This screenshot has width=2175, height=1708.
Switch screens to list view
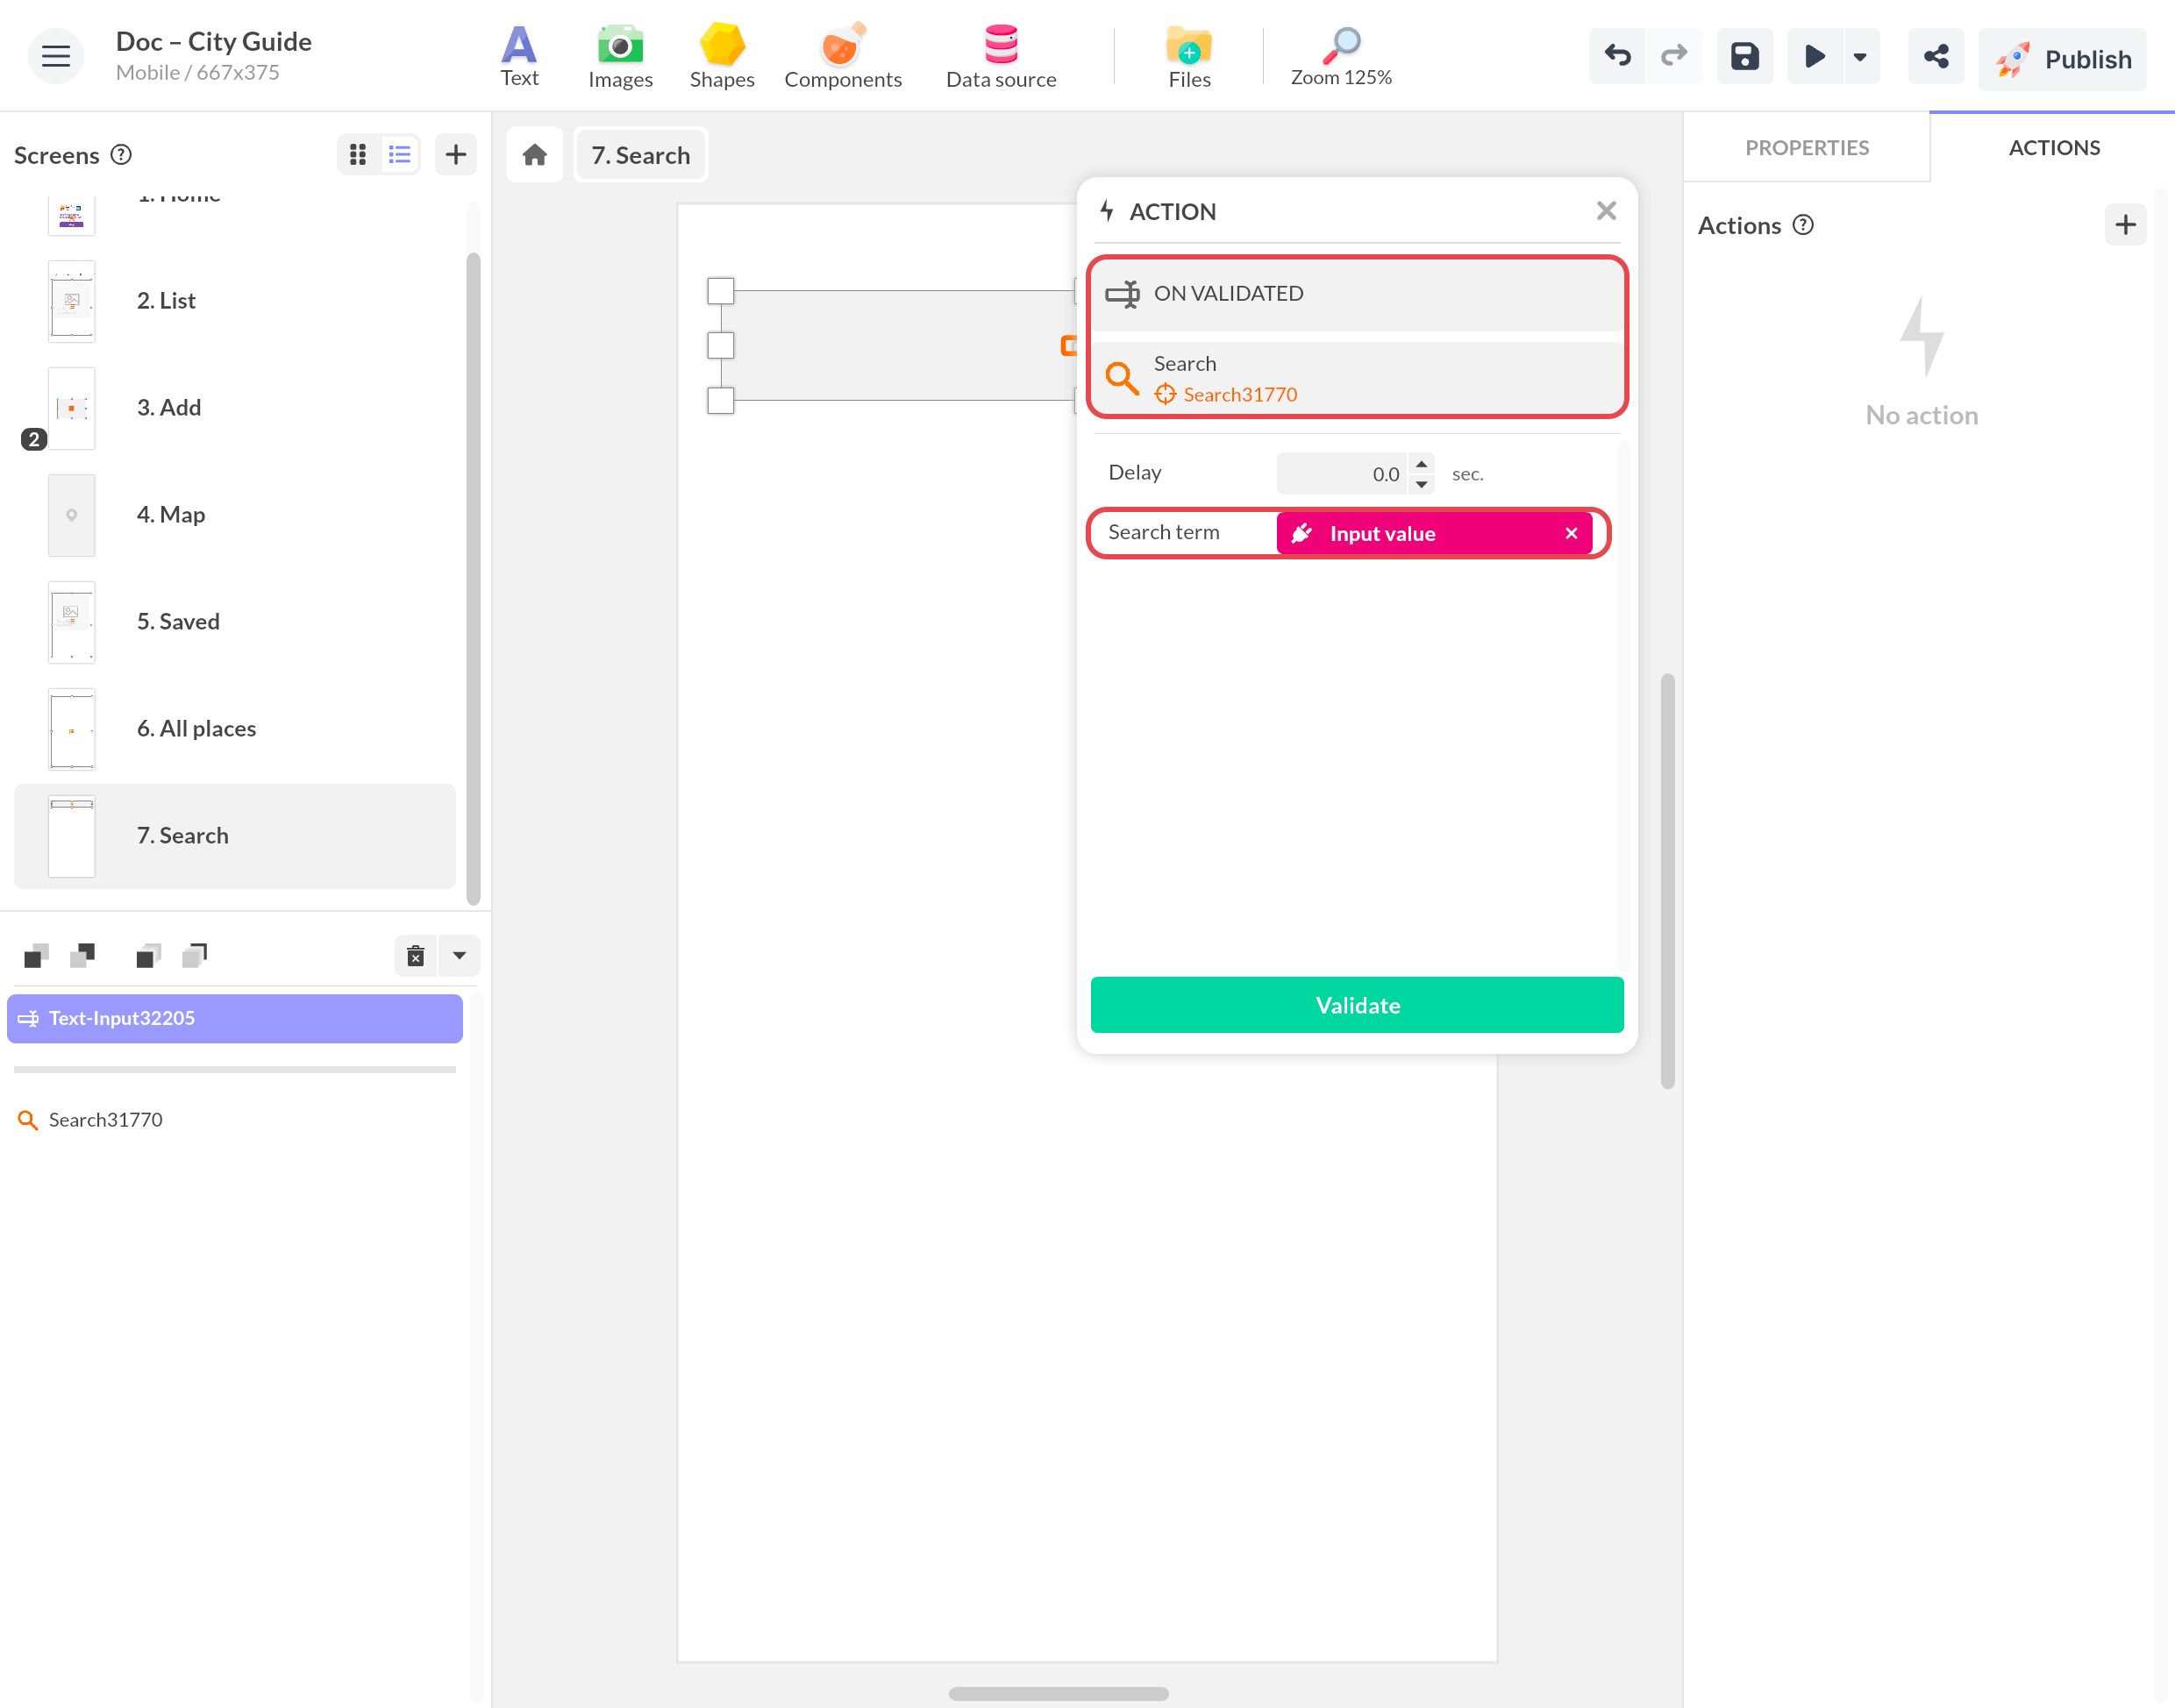tap(400, 154)
